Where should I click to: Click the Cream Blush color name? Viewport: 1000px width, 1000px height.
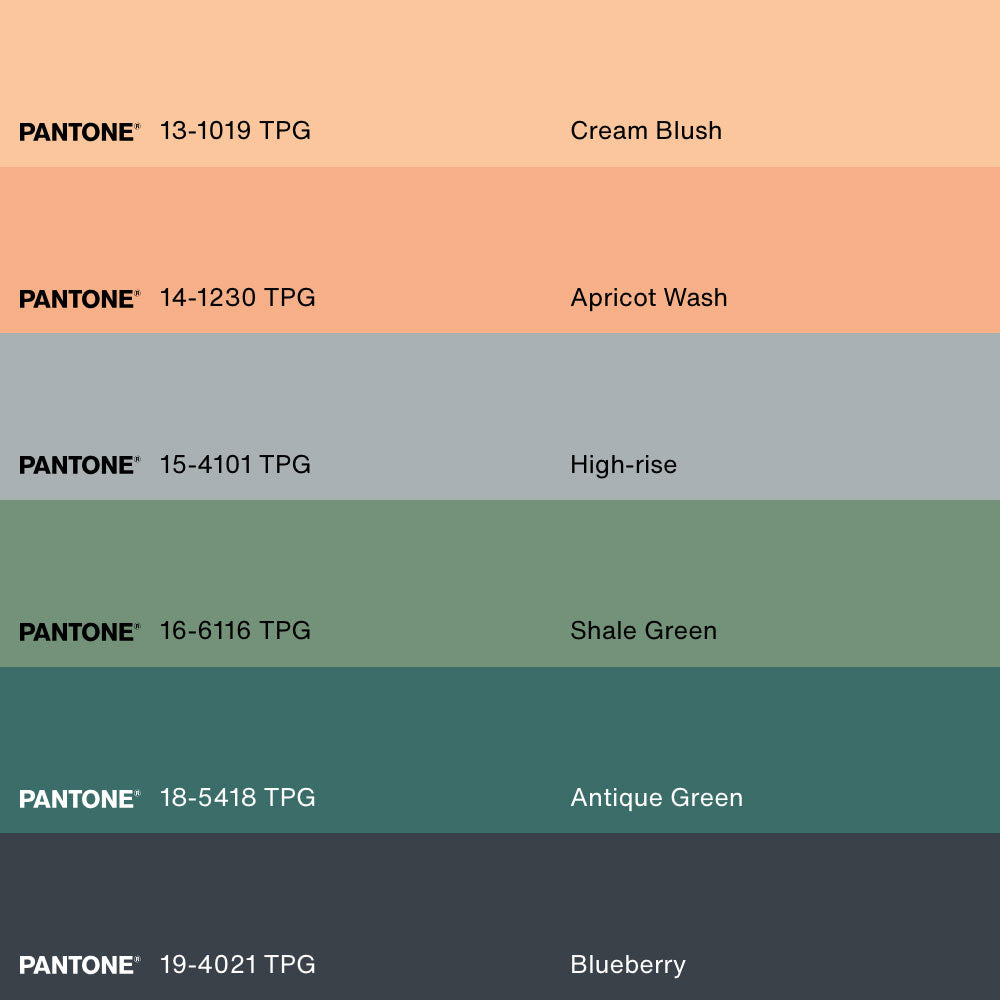(x=645, y=131)
